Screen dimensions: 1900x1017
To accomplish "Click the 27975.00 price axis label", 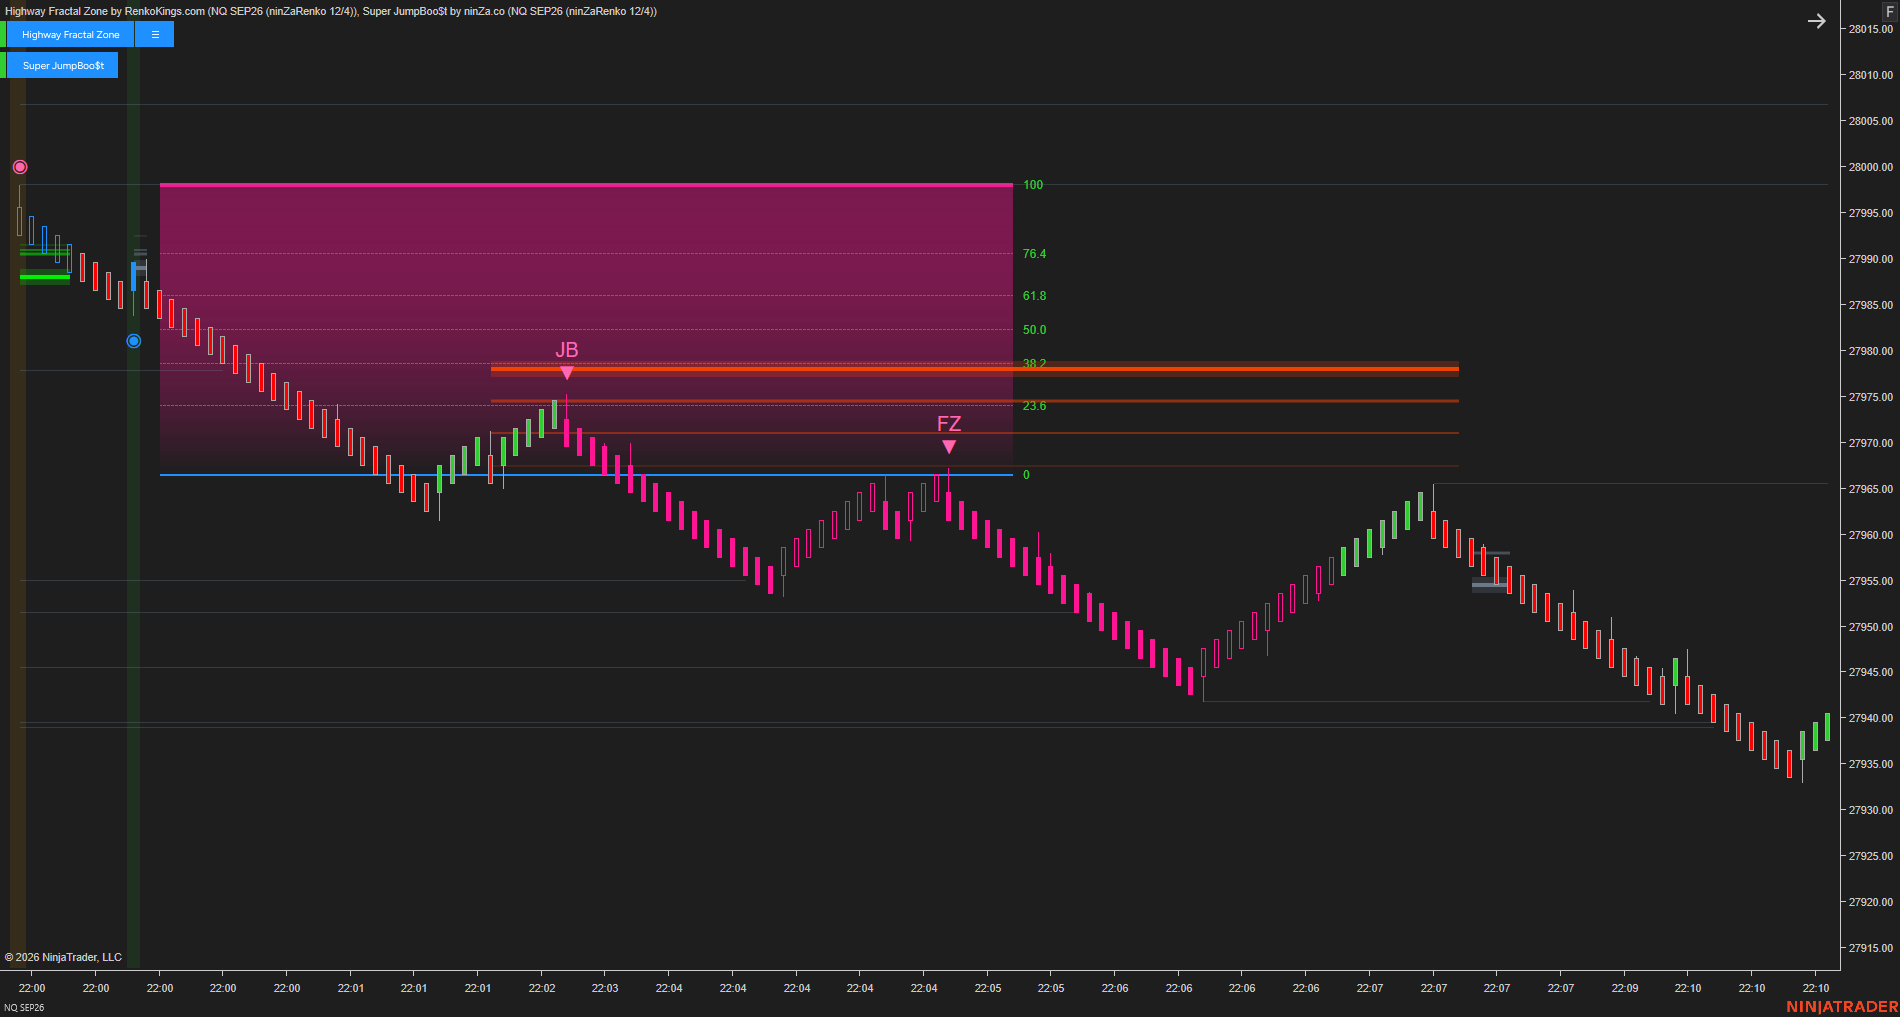I will point(1870,397).
